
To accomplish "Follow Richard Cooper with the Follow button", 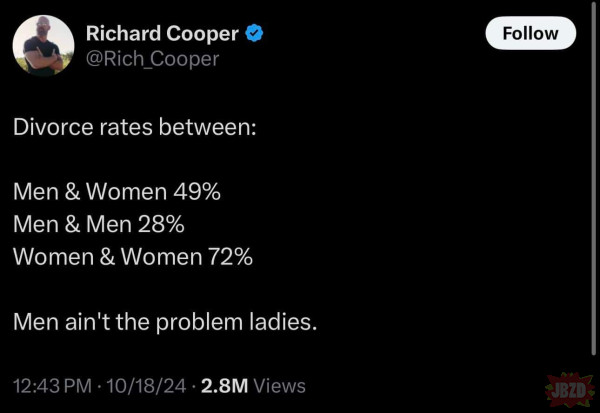I will pos(530,33).
